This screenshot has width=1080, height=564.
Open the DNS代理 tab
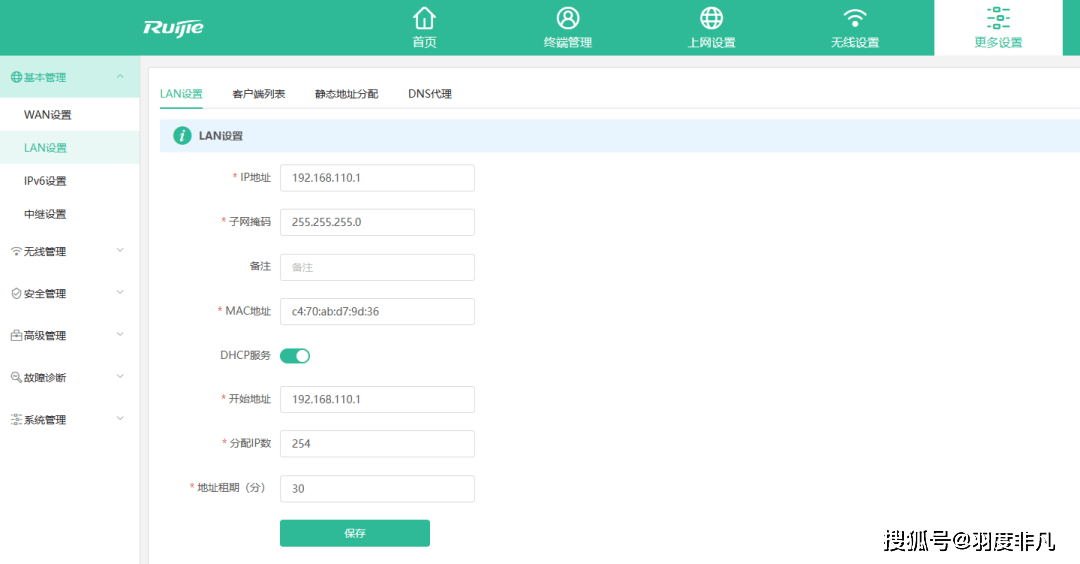click(430, 94)
